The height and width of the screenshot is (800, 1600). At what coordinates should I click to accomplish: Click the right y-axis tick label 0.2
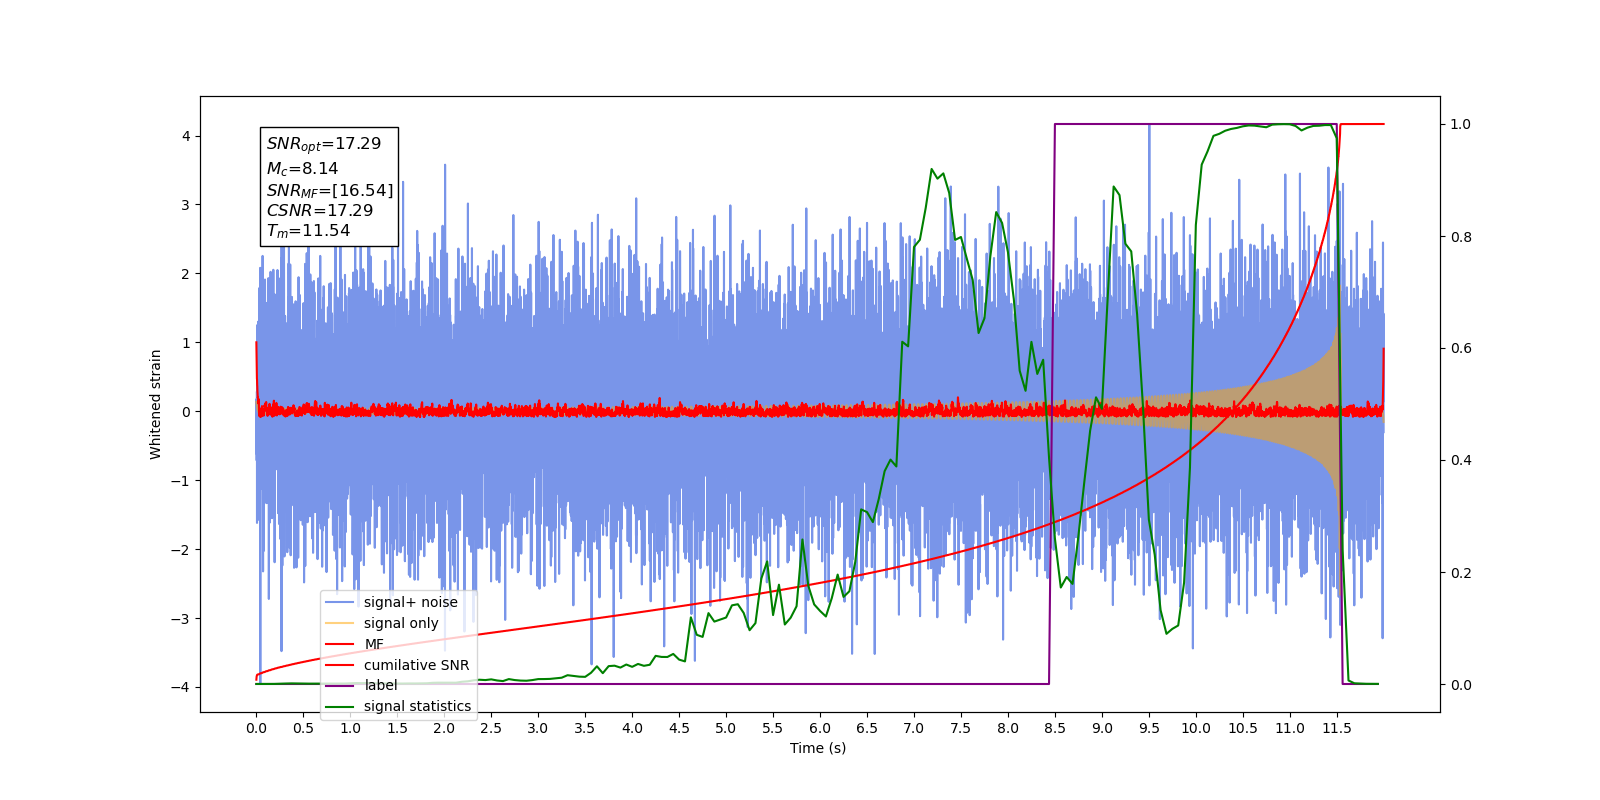(1461, 573)
